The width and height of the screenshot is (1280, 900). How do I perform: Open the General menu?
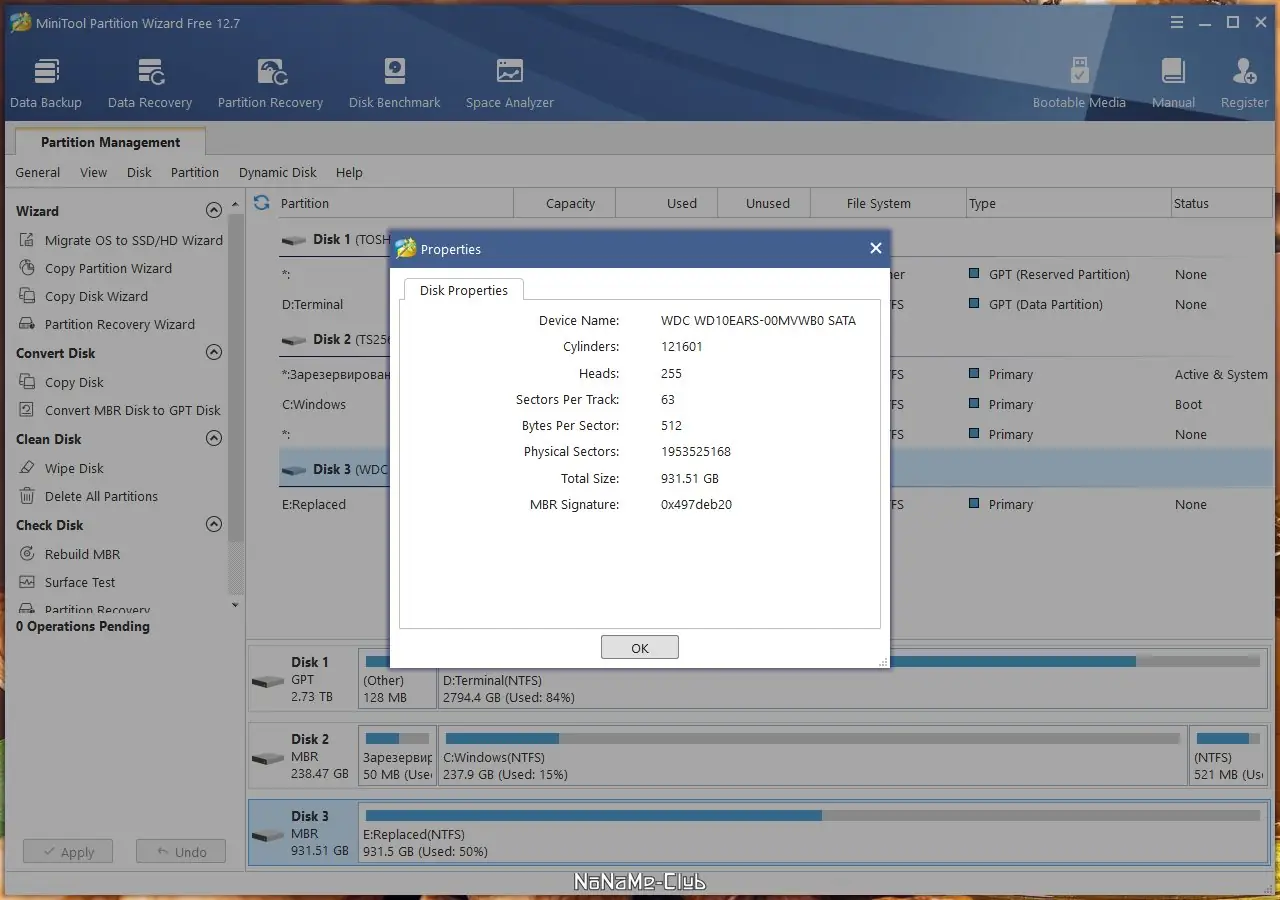38,172
